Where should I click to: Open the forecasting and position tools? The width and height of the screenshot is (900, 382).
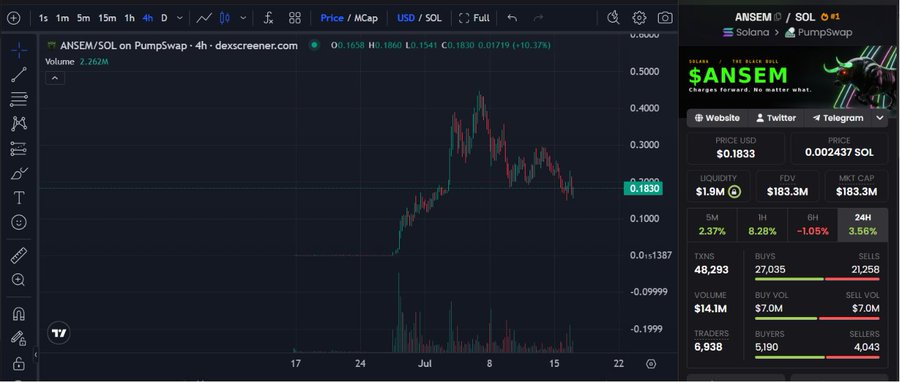[19, 149]
